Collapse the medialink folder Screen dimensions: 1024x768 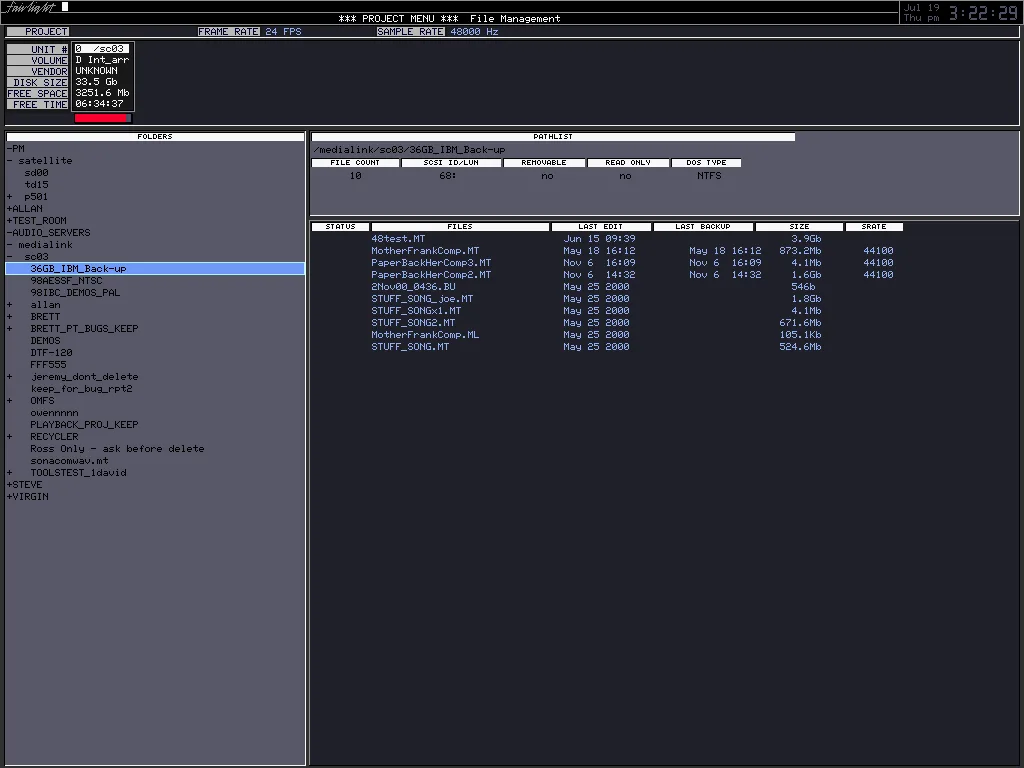pyautogui.click(x=10, y=245)
